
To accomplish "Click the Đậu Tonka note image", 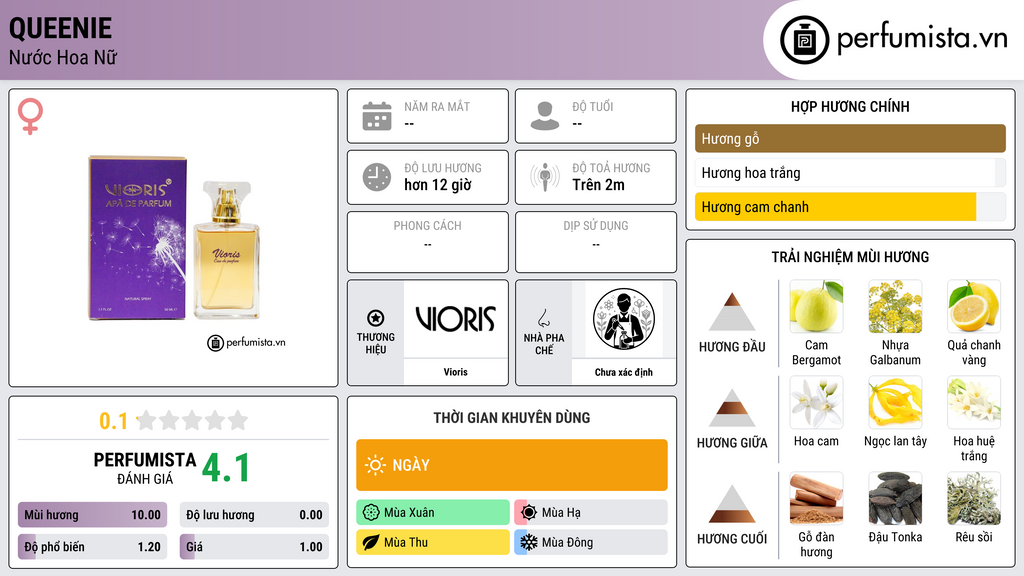I will click(895, 499).
